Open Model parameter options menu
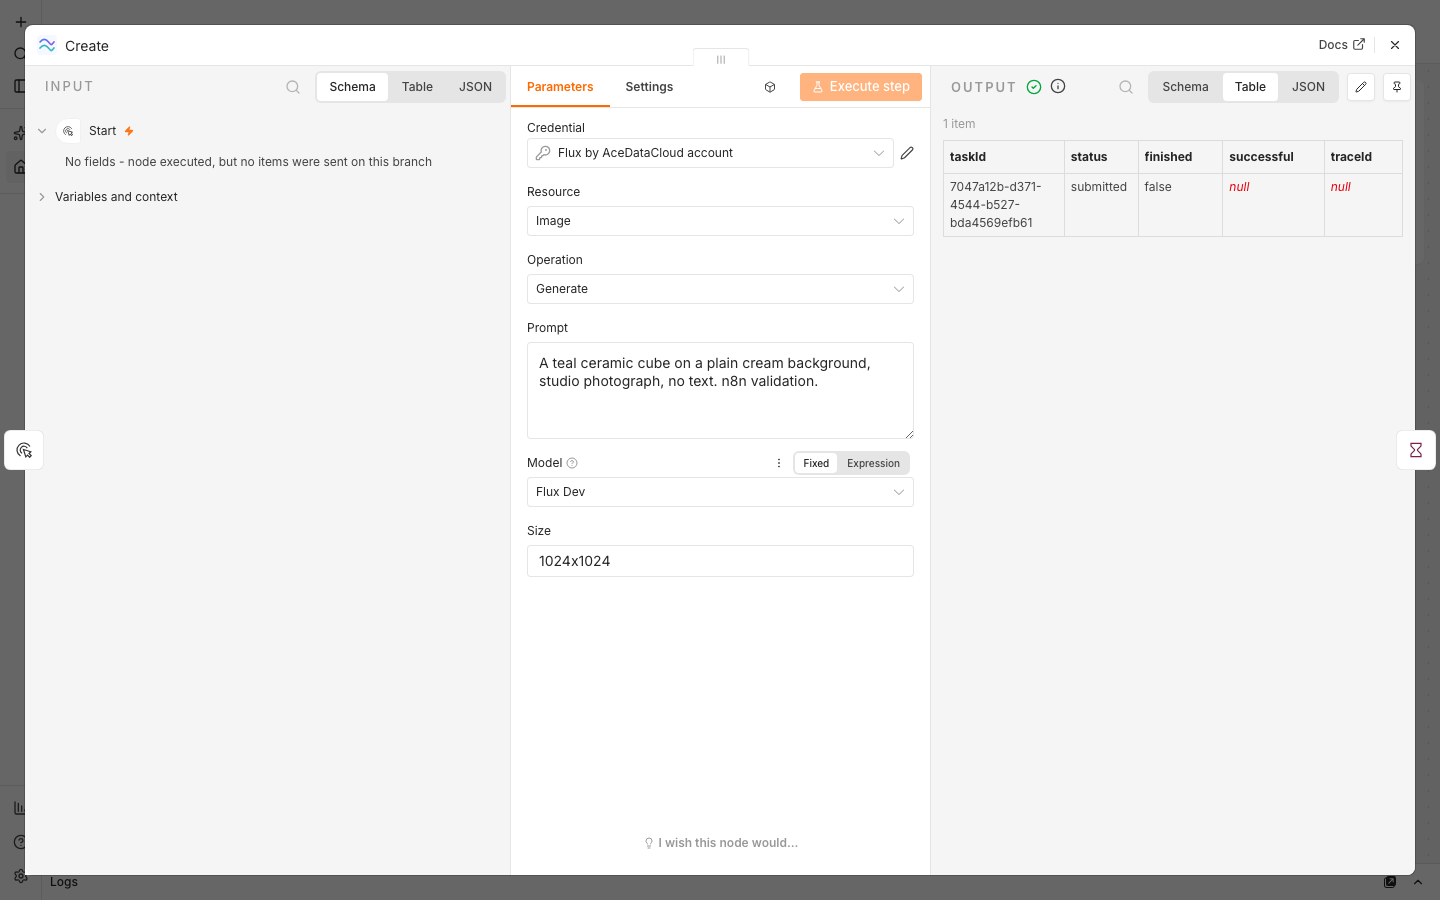Image resolution: width=1440 pixels, height=900 pixels. [779, 463]
